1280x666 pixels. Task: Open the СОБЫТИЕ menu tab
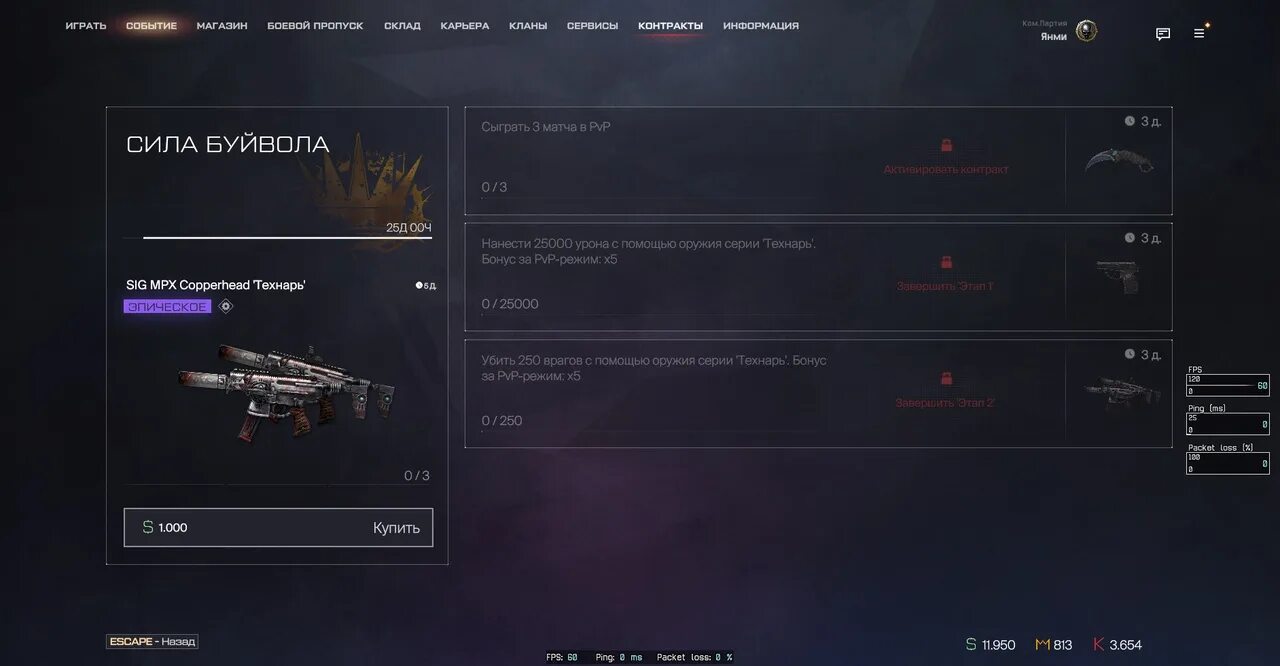(x=152, y=26)
